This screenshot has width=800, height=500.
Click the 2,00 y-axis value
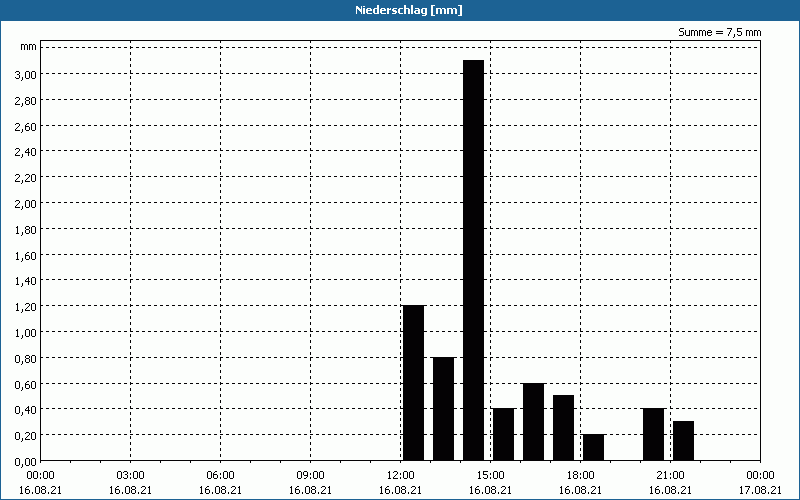pos(26,204)
